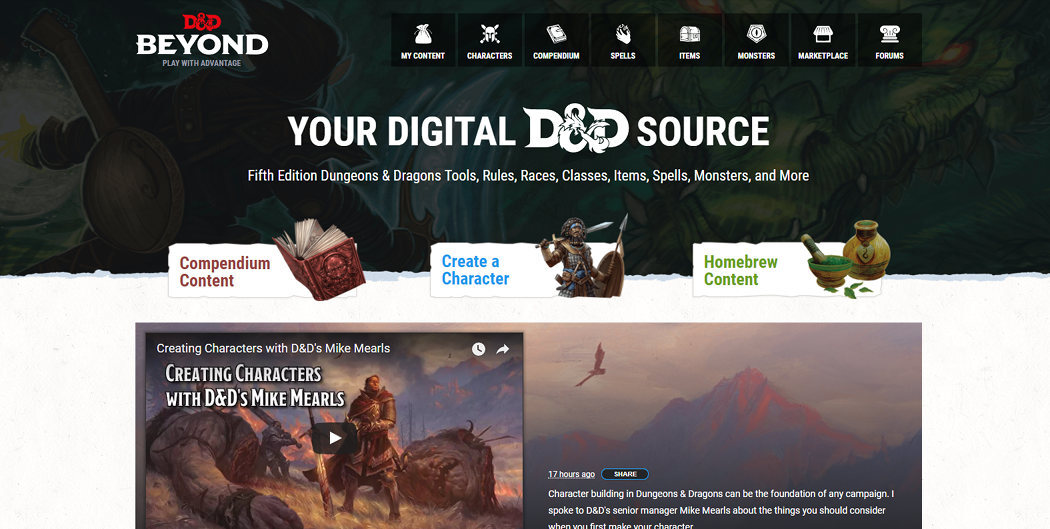Click the '17 hours ago' timestamp link
Image resolution: width=1050 pixels, height=529 pixels.
click(x=571, y=474)
